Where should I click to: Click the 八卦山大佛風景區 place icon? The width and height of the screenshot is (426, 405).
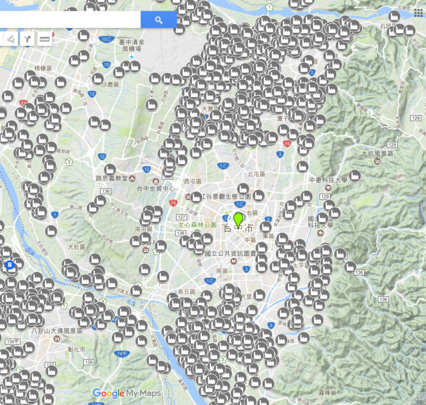[57, 339]
